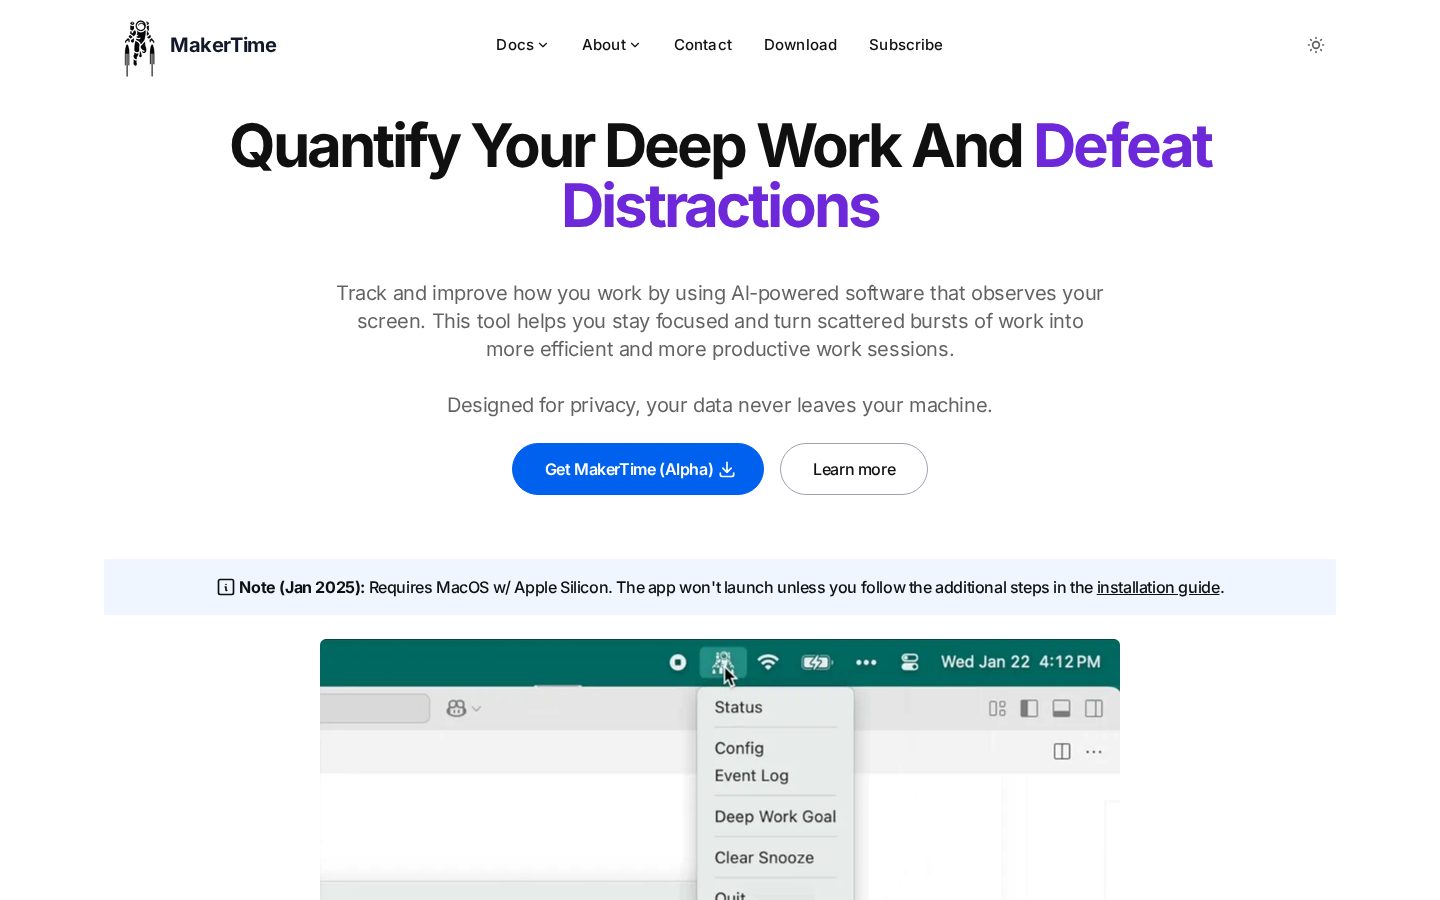Toggle the sun theme switch

click(1316, 45)
